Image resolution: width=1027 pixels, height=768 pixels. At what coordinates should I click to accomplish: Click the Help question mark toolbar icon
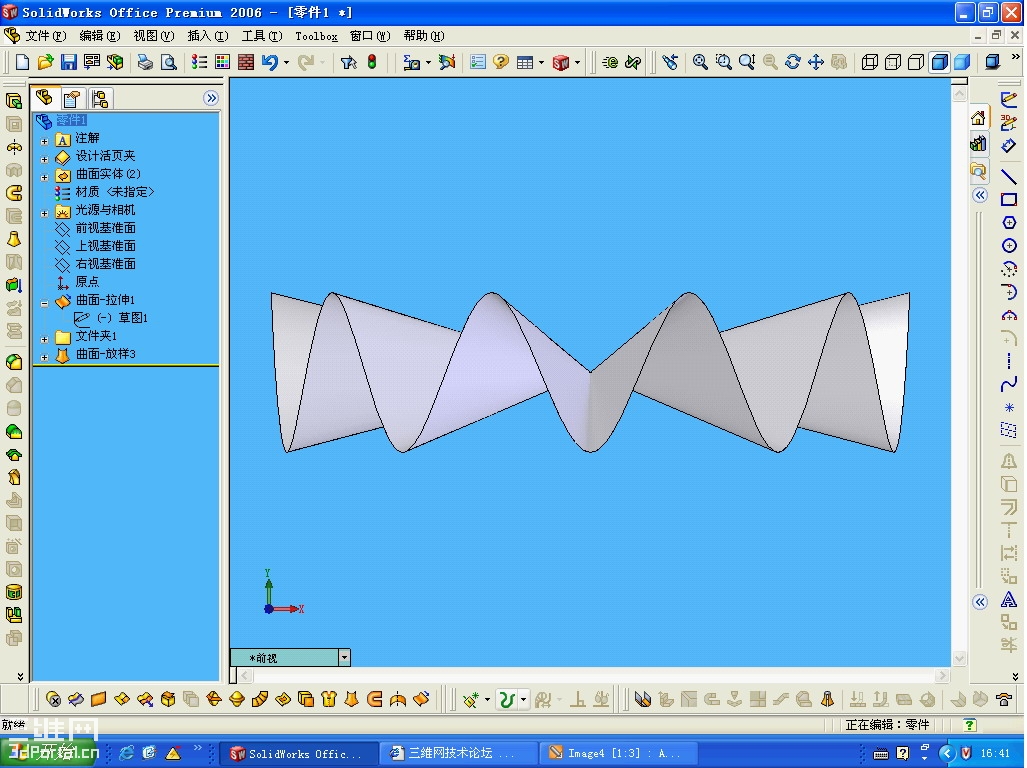(501, 62)
